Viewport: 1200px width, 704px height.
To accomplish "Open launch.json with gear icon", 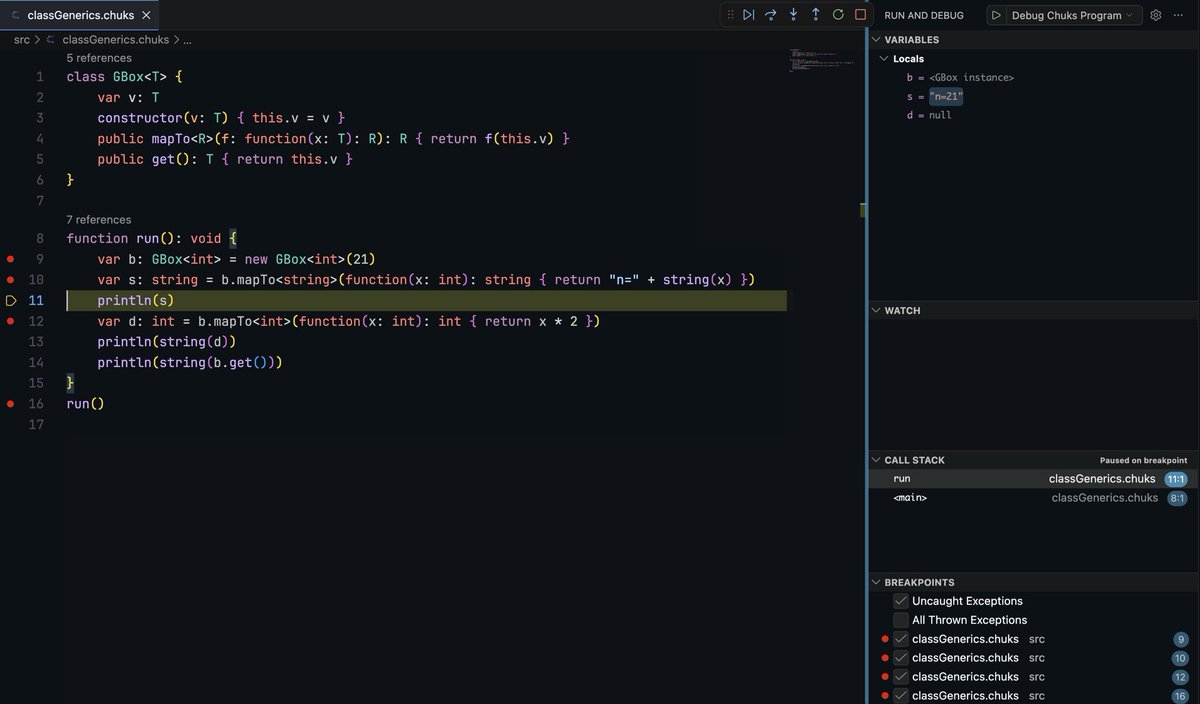I will click(x=1156, y=15).
